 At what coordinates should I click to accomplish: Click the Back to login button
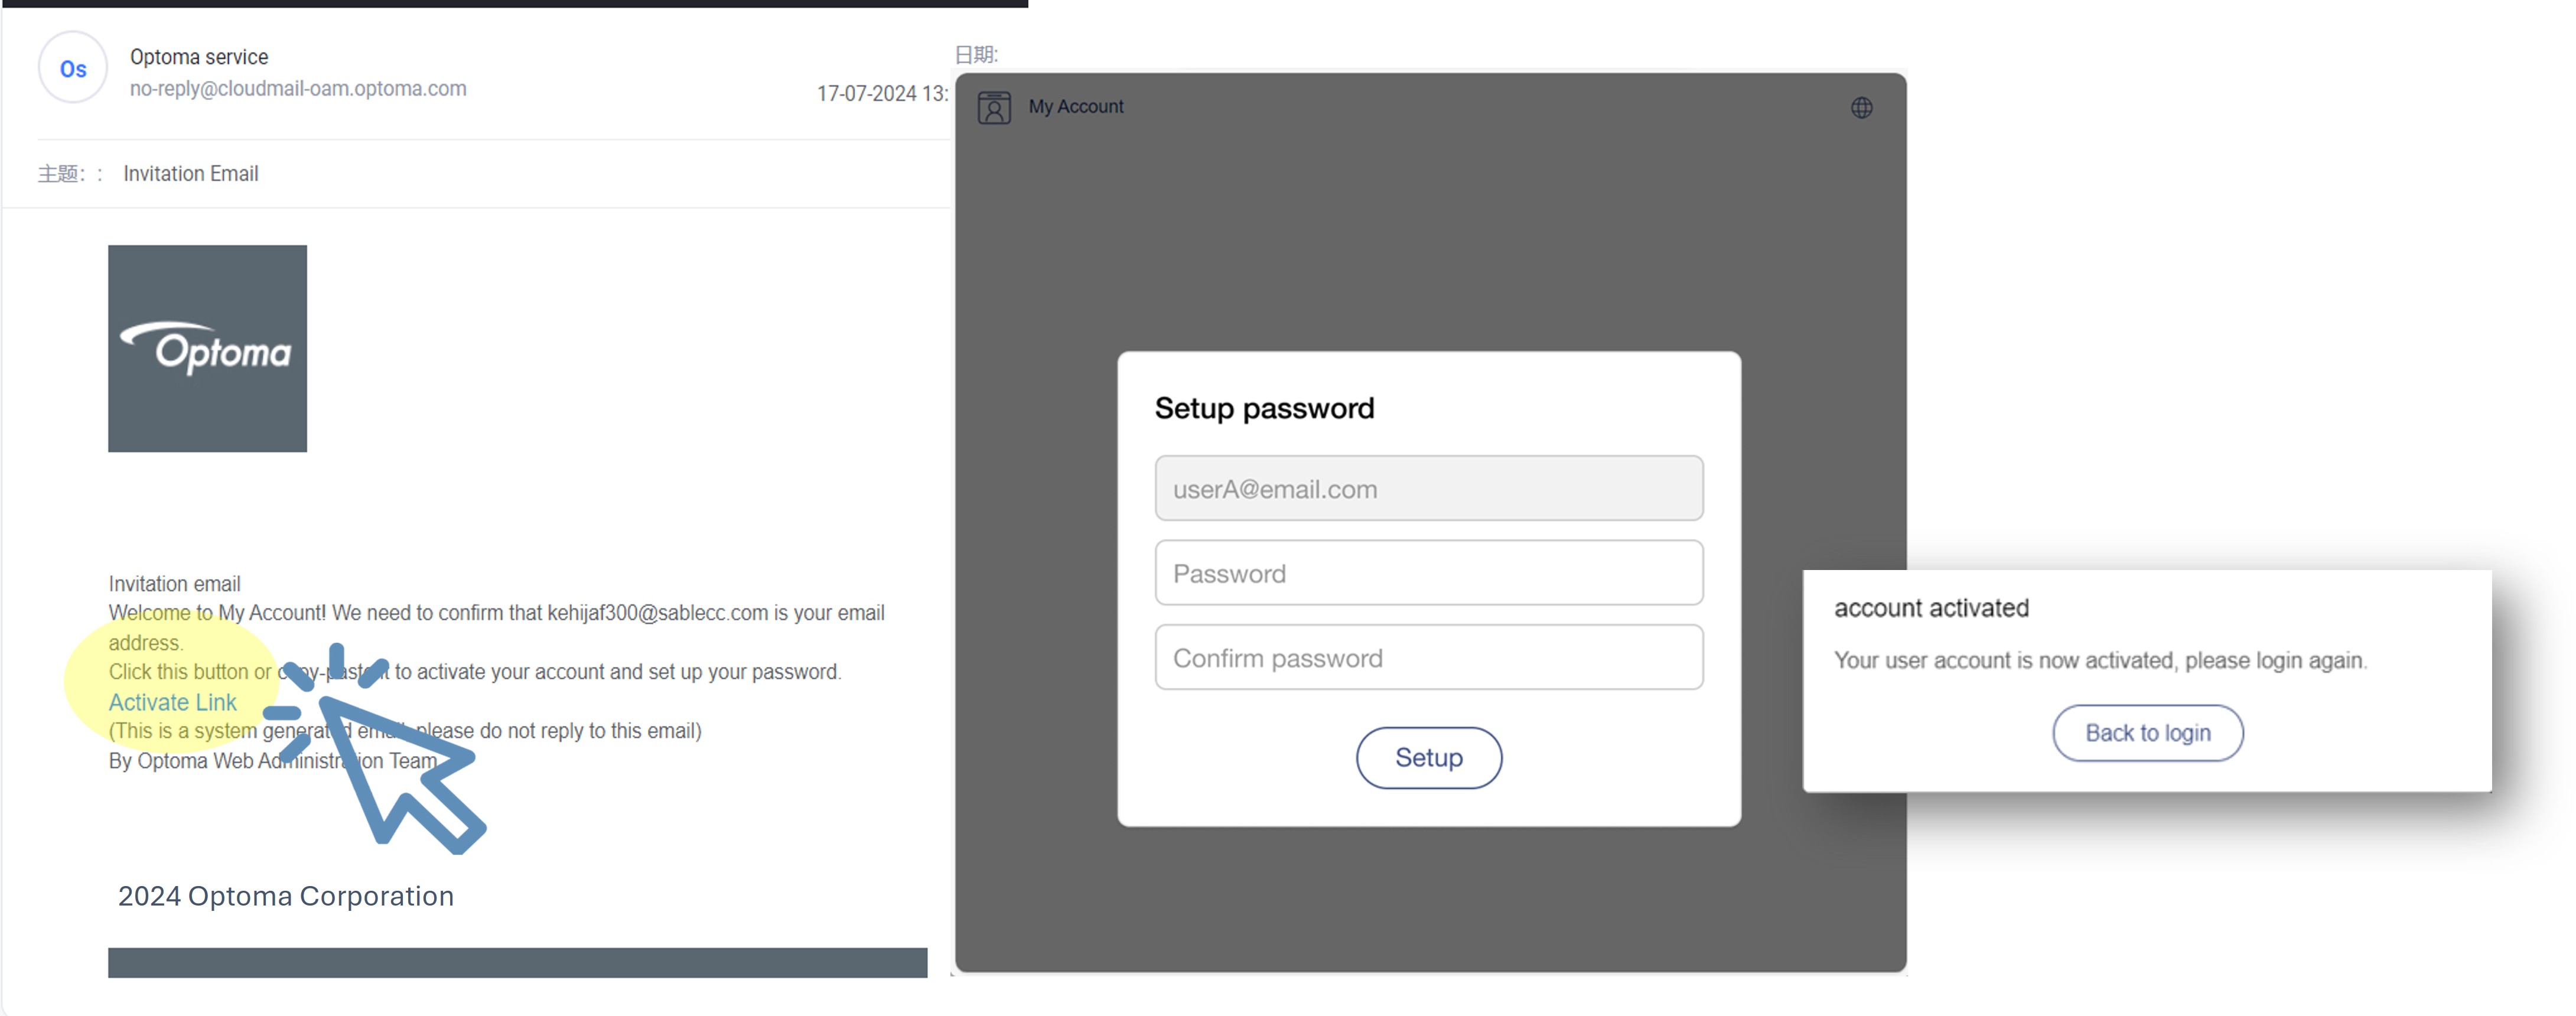pos(2147,732)
